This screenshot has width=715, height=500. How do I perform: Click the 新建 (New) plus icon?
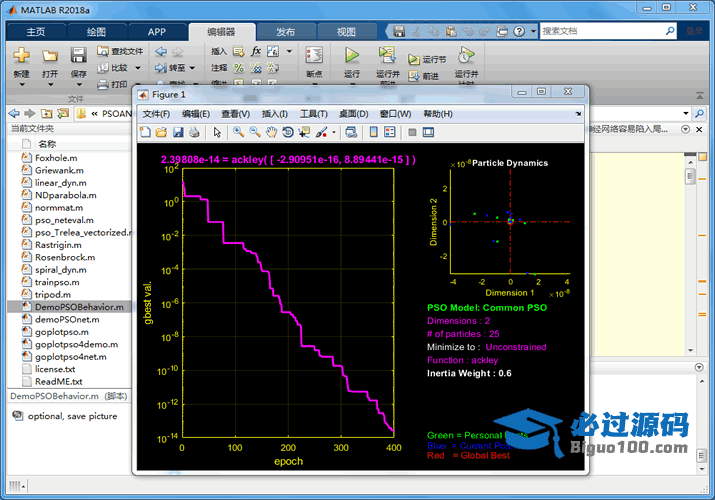pos(21,55)
